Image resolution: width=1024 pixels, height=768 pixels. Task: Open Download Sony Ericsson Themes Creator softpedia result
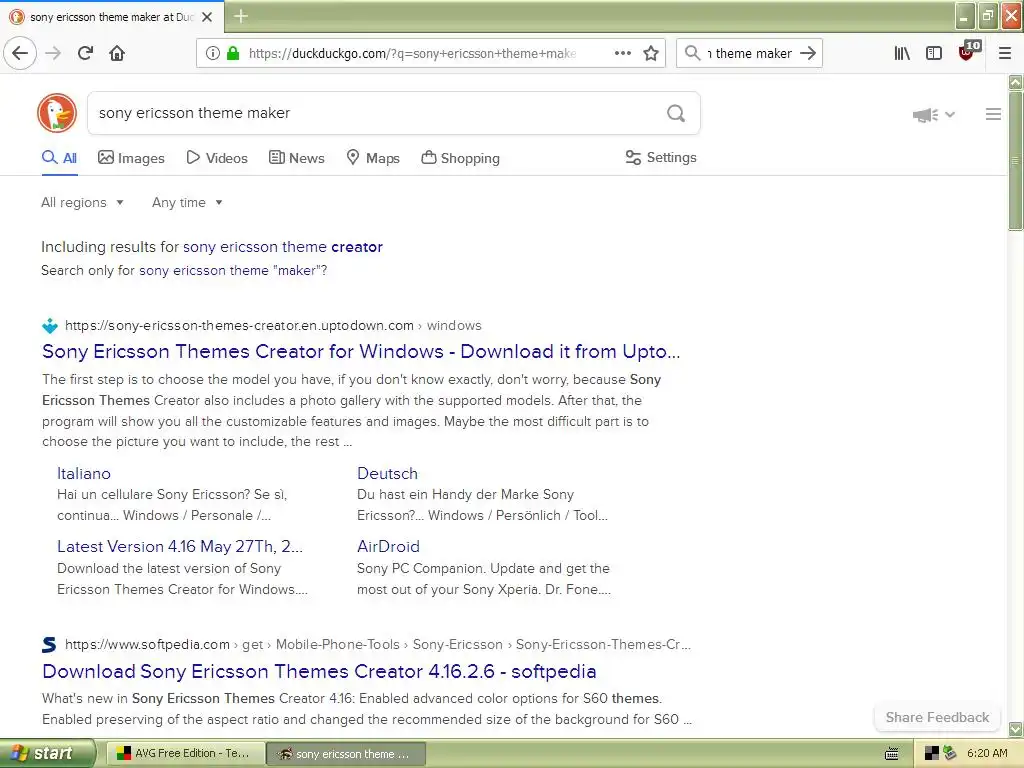[x=319, y=671]
